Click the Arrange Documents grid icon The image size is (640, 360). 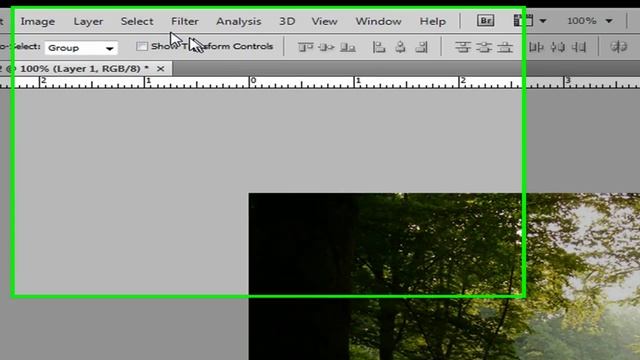(523, 20)
